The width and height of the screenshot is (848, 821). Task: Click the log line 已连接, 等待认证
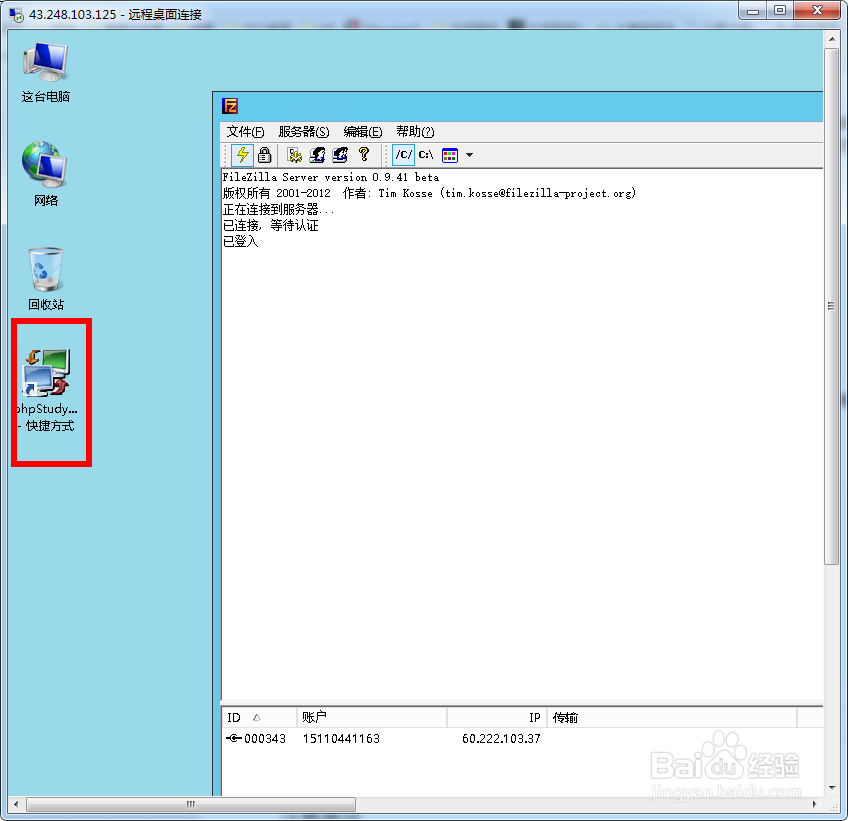click(x=270, y=225)
